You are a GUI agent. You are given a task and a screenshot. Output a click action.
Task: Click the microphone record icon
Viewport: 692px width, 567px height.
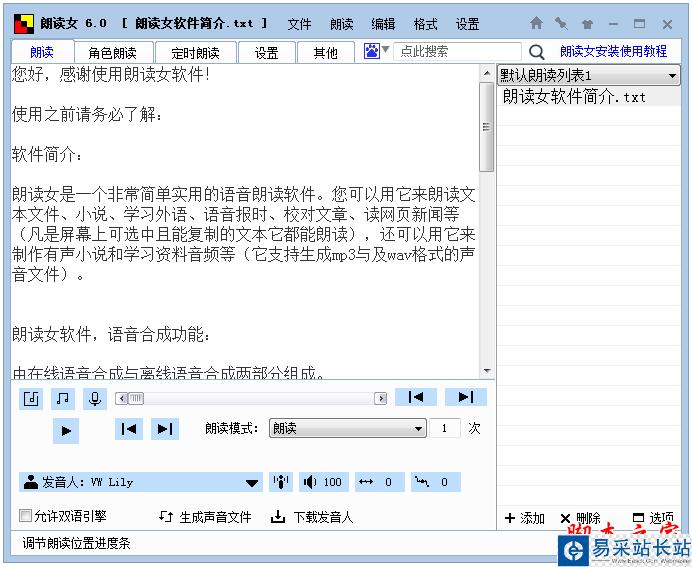[x=95, y=398]
